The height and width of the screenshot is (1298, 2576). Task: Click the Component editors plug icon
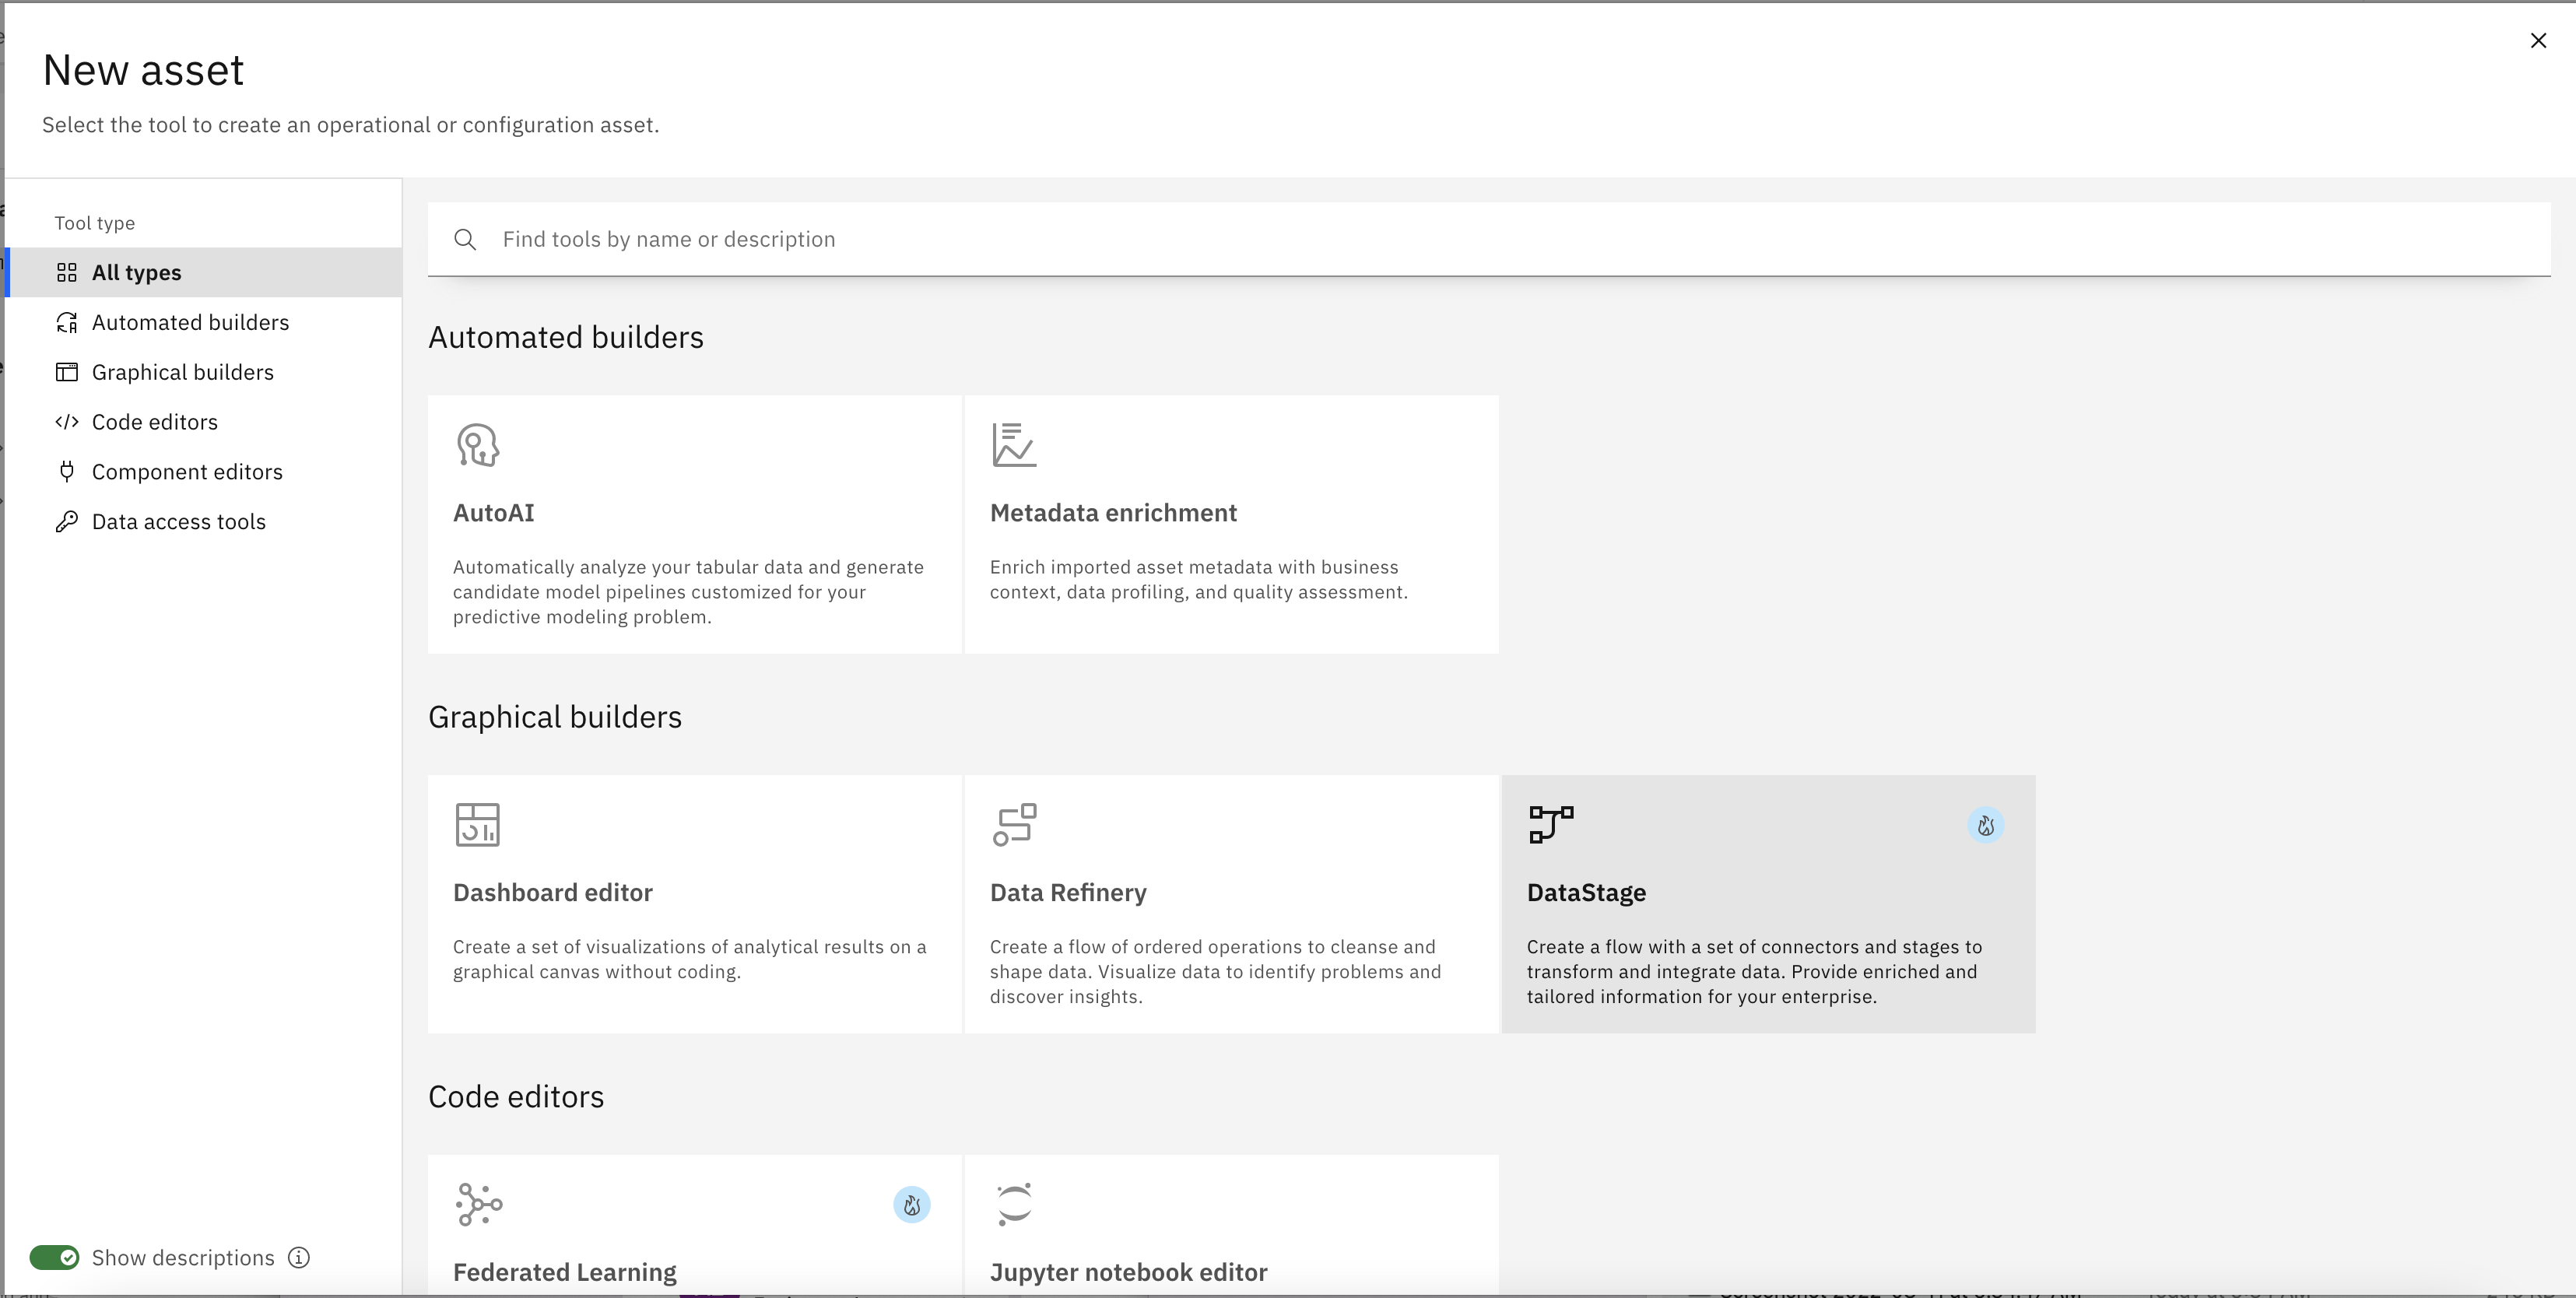[67, 471]
